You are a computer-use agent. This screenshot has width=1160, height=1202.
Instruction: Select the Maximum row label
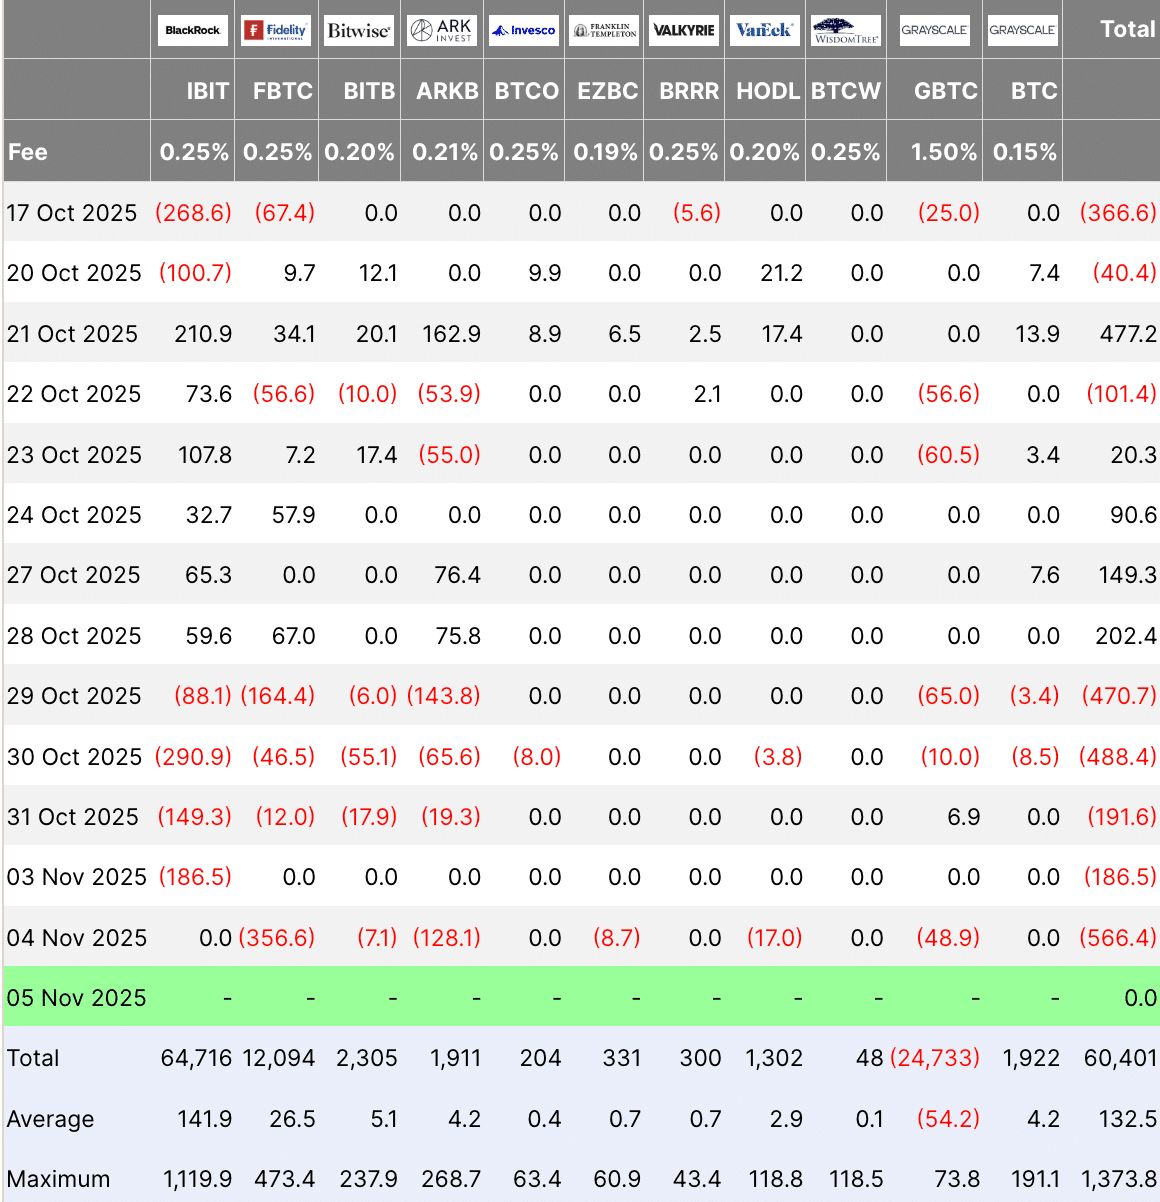pyautogui.click(x=58, y=1179)
